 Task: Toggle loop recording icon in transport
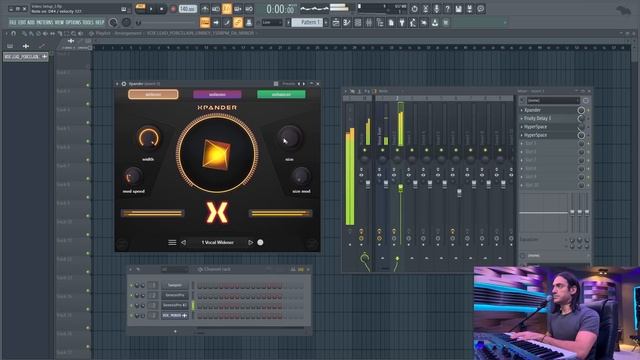[x=249, y=9]
